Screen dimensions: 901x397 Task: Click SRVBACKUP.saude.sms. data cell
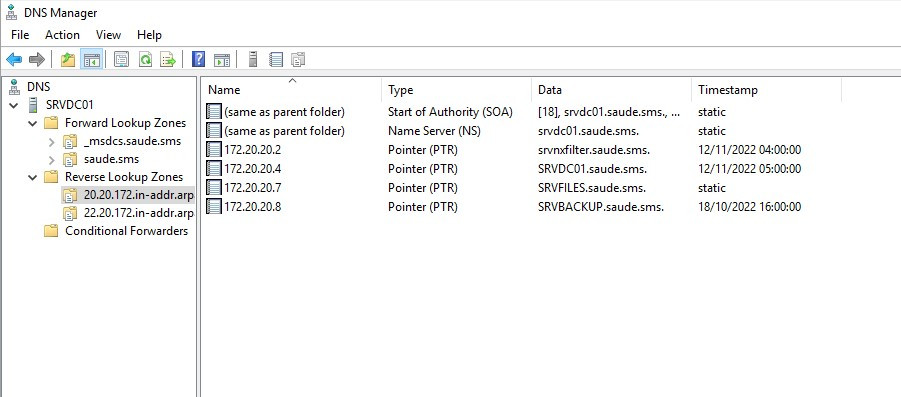[600, 206]
